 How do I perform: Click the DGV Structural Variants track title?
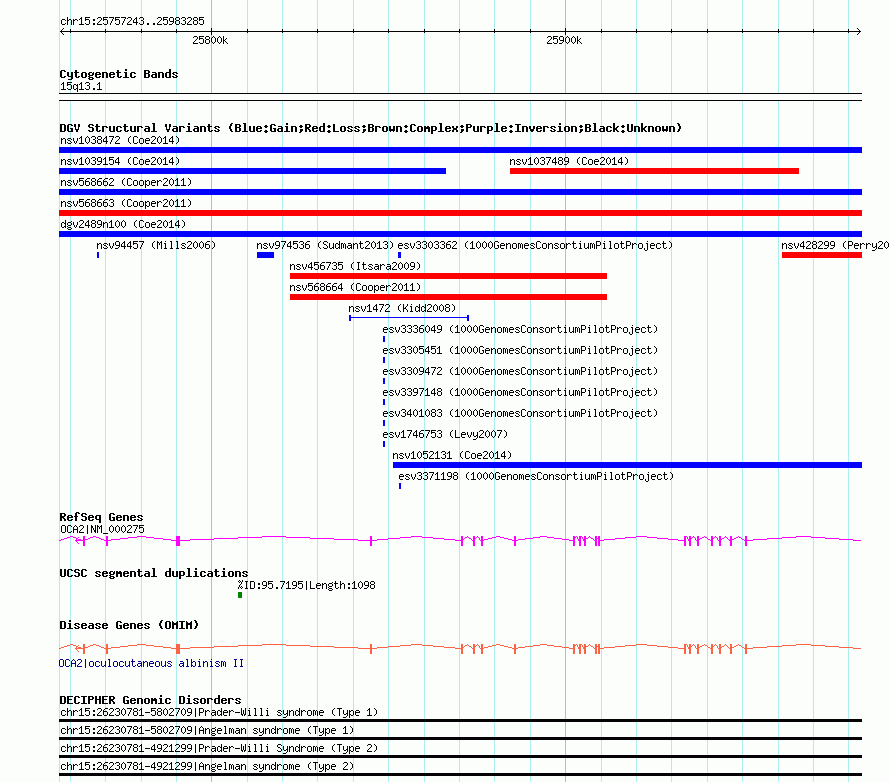371,128
